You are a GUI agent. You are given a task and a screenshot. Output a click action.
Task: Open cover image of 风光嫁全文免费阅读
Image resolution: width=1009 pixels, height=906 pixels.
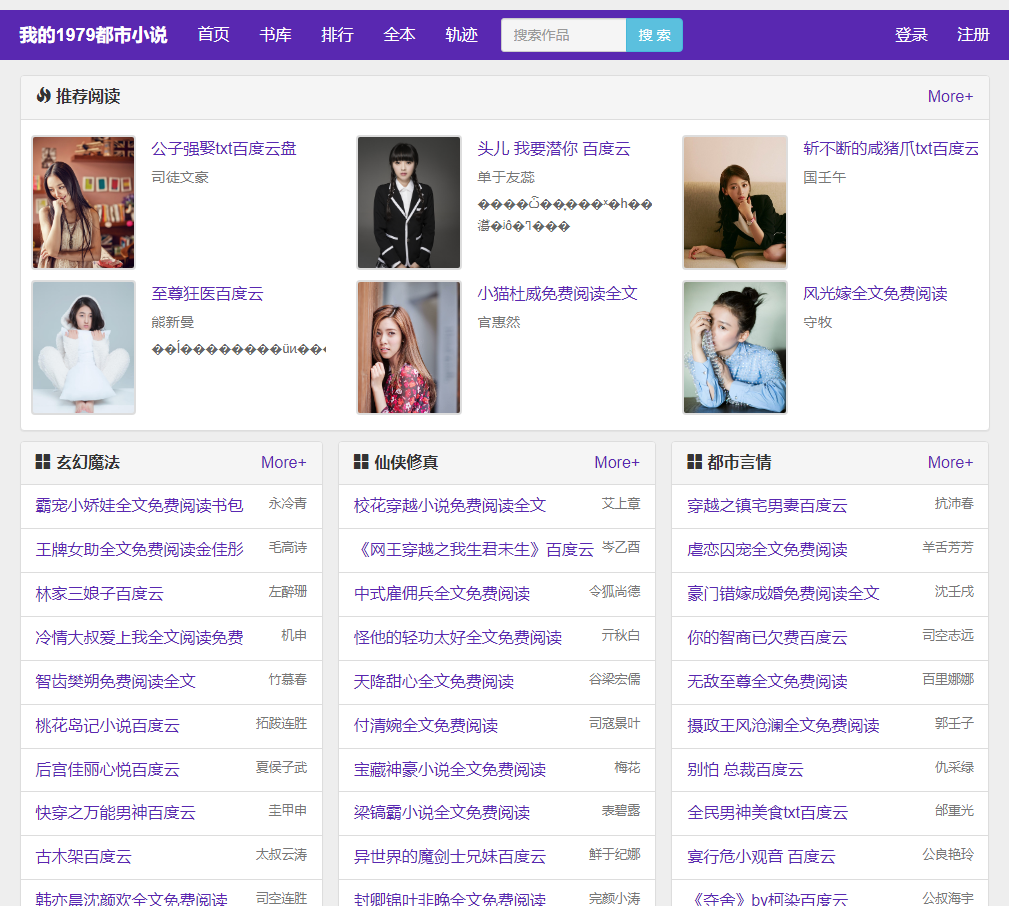point(735,347)
